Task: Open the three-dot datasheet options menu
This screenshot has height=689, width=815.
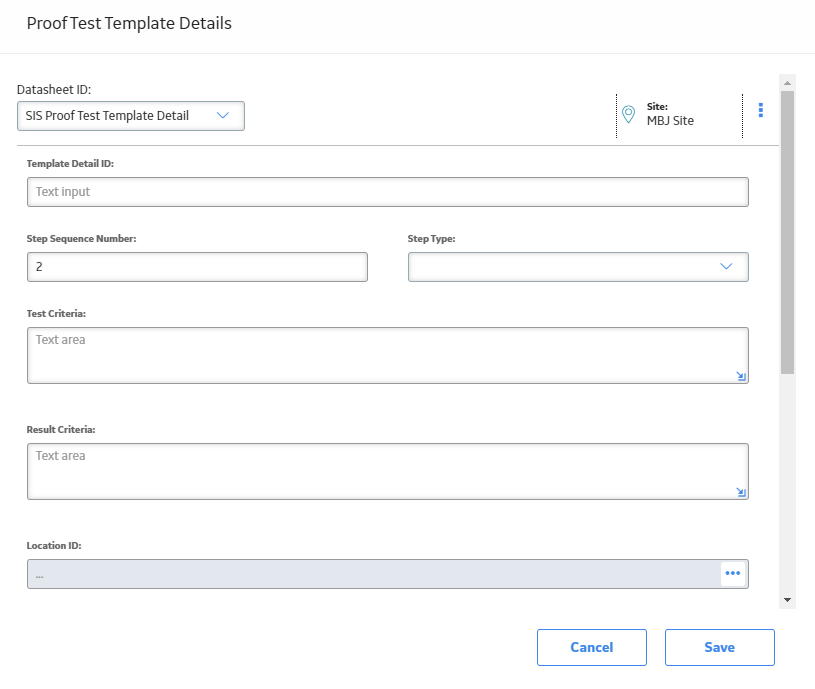Action: click(760, 110)
